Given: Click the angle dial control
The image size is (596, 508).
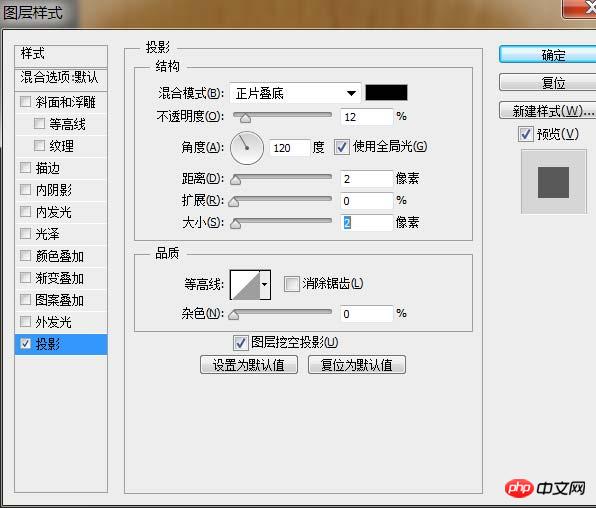Looking at the screenshot, I should click(247, 148).
